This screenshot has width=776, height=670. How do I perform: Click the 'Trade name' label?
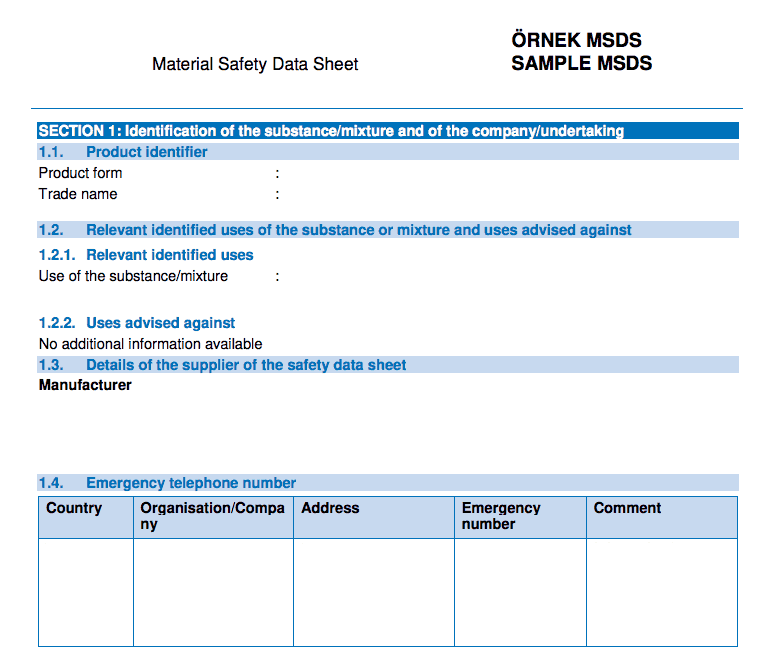(78, 194)
